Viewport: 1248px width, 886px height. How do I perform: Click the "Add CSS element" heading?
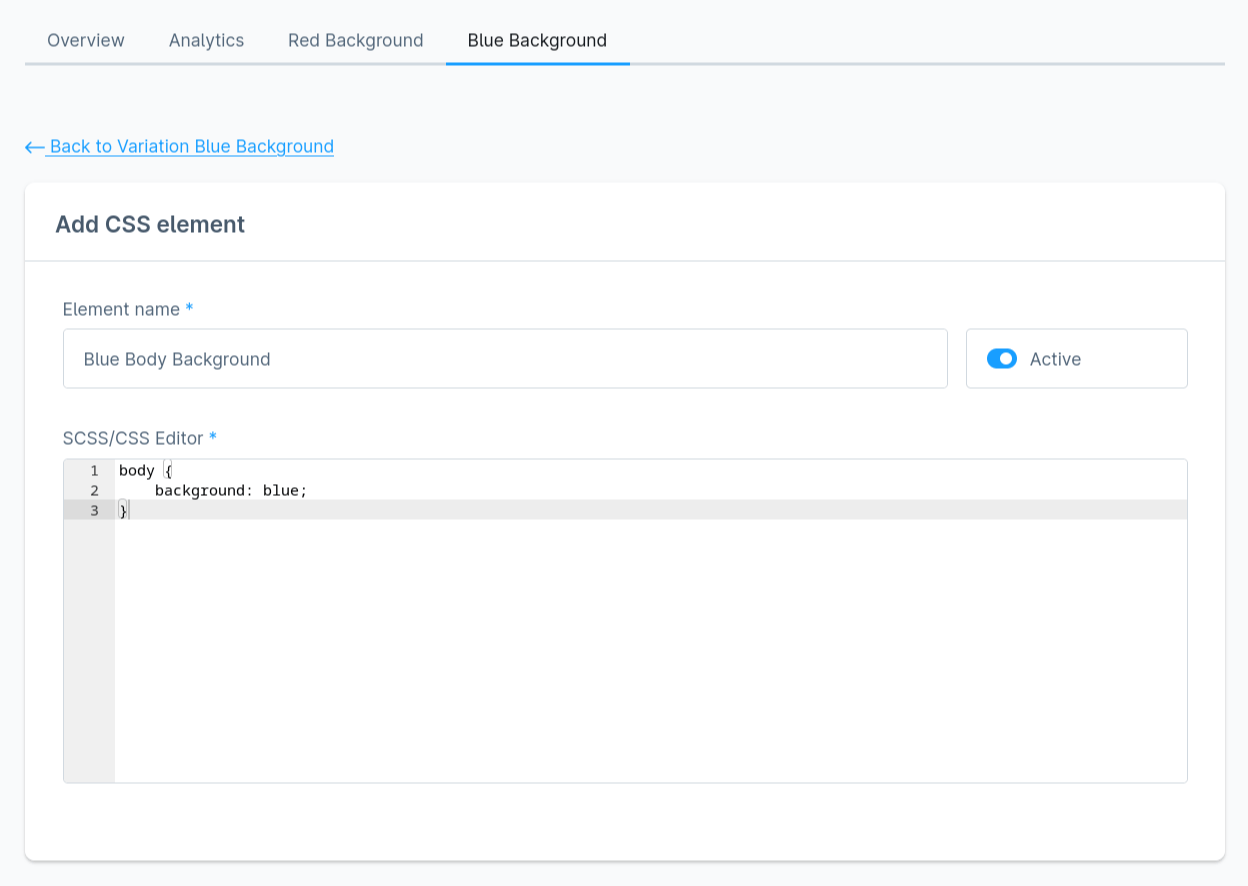coord(150,224)
